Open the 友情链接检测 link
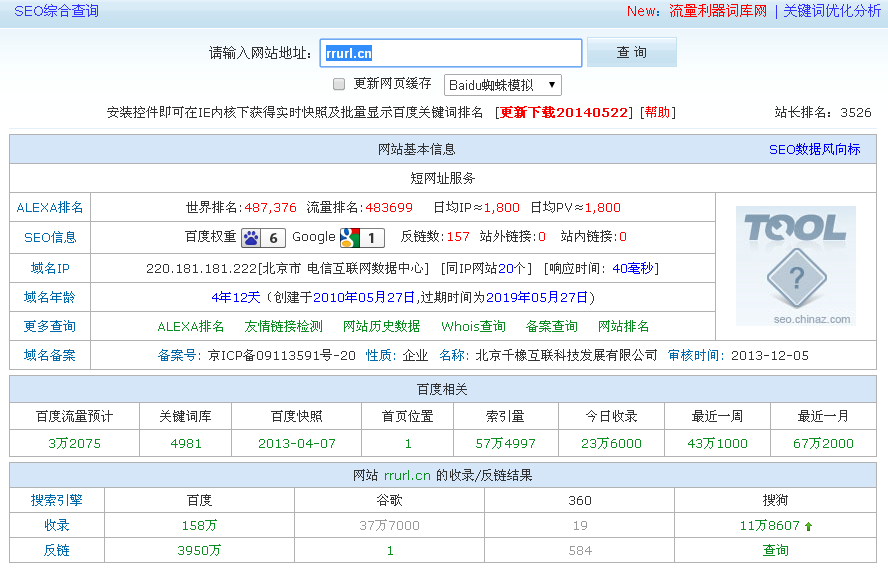888x569 pixels. click(x=283, y=326)
